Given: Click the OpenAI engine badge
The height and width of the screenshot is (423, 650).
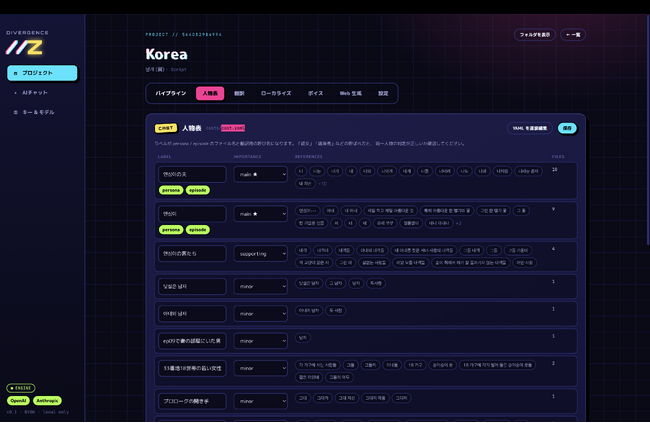Looking at the screenshot, I should coord(18,401).
